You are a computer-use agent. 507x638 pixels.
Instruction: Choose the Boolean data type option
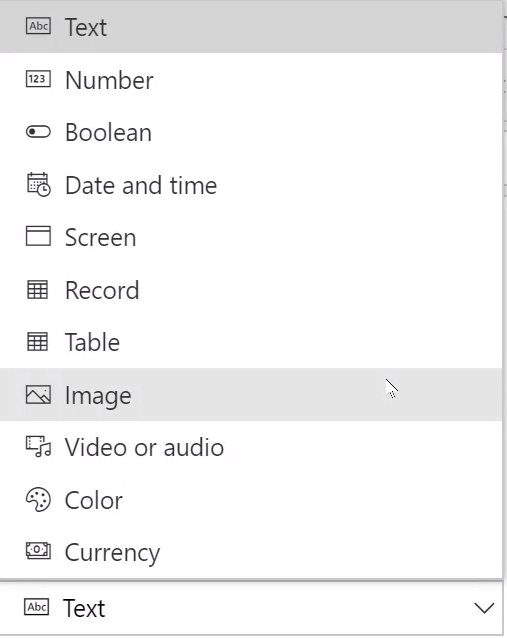tap(251, 132)
